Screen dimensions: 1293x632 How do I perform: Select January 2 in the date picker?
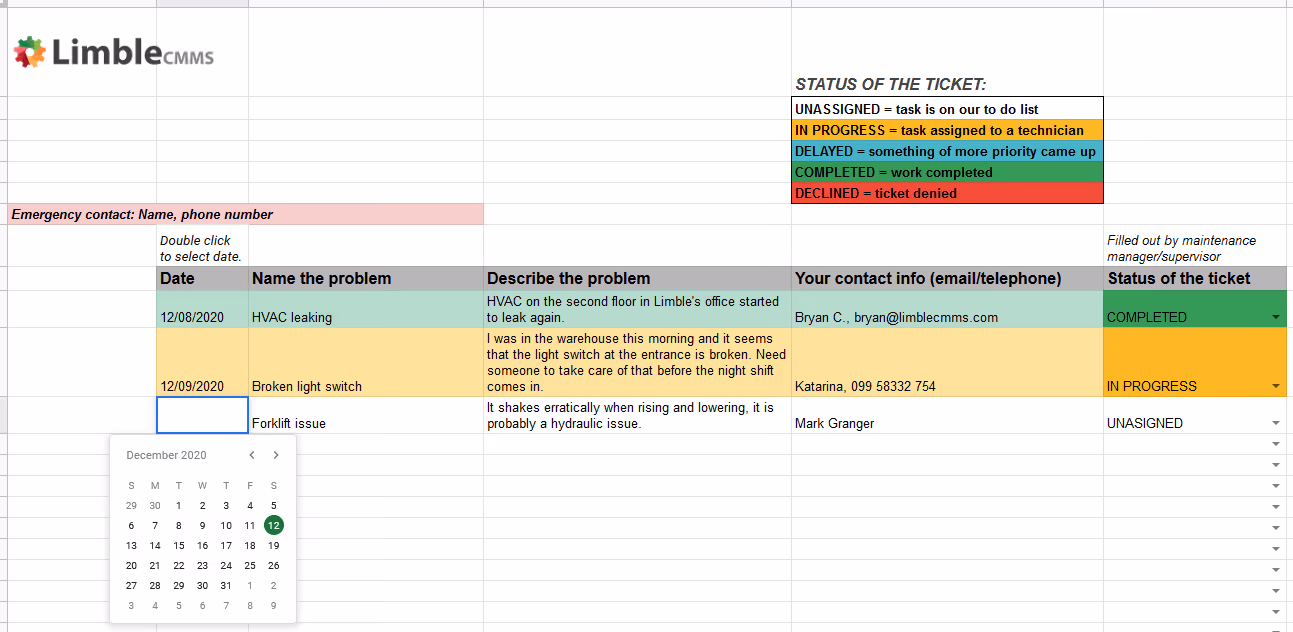273,585
